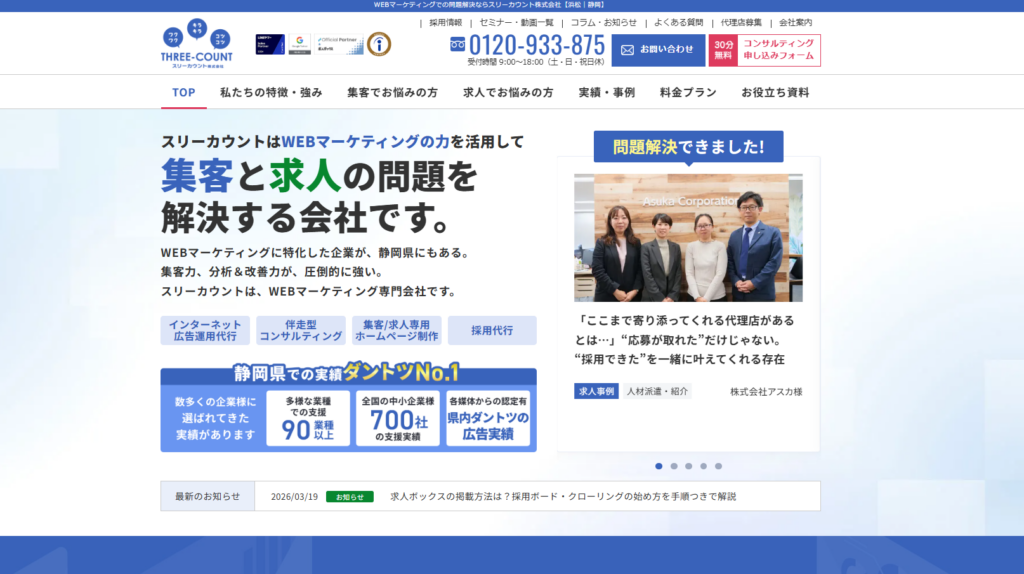The width and height of the screenshot is (1024, 574).
Task: Click the envelope icon on お問い合わせ button
Action: (x=629, y=49)
